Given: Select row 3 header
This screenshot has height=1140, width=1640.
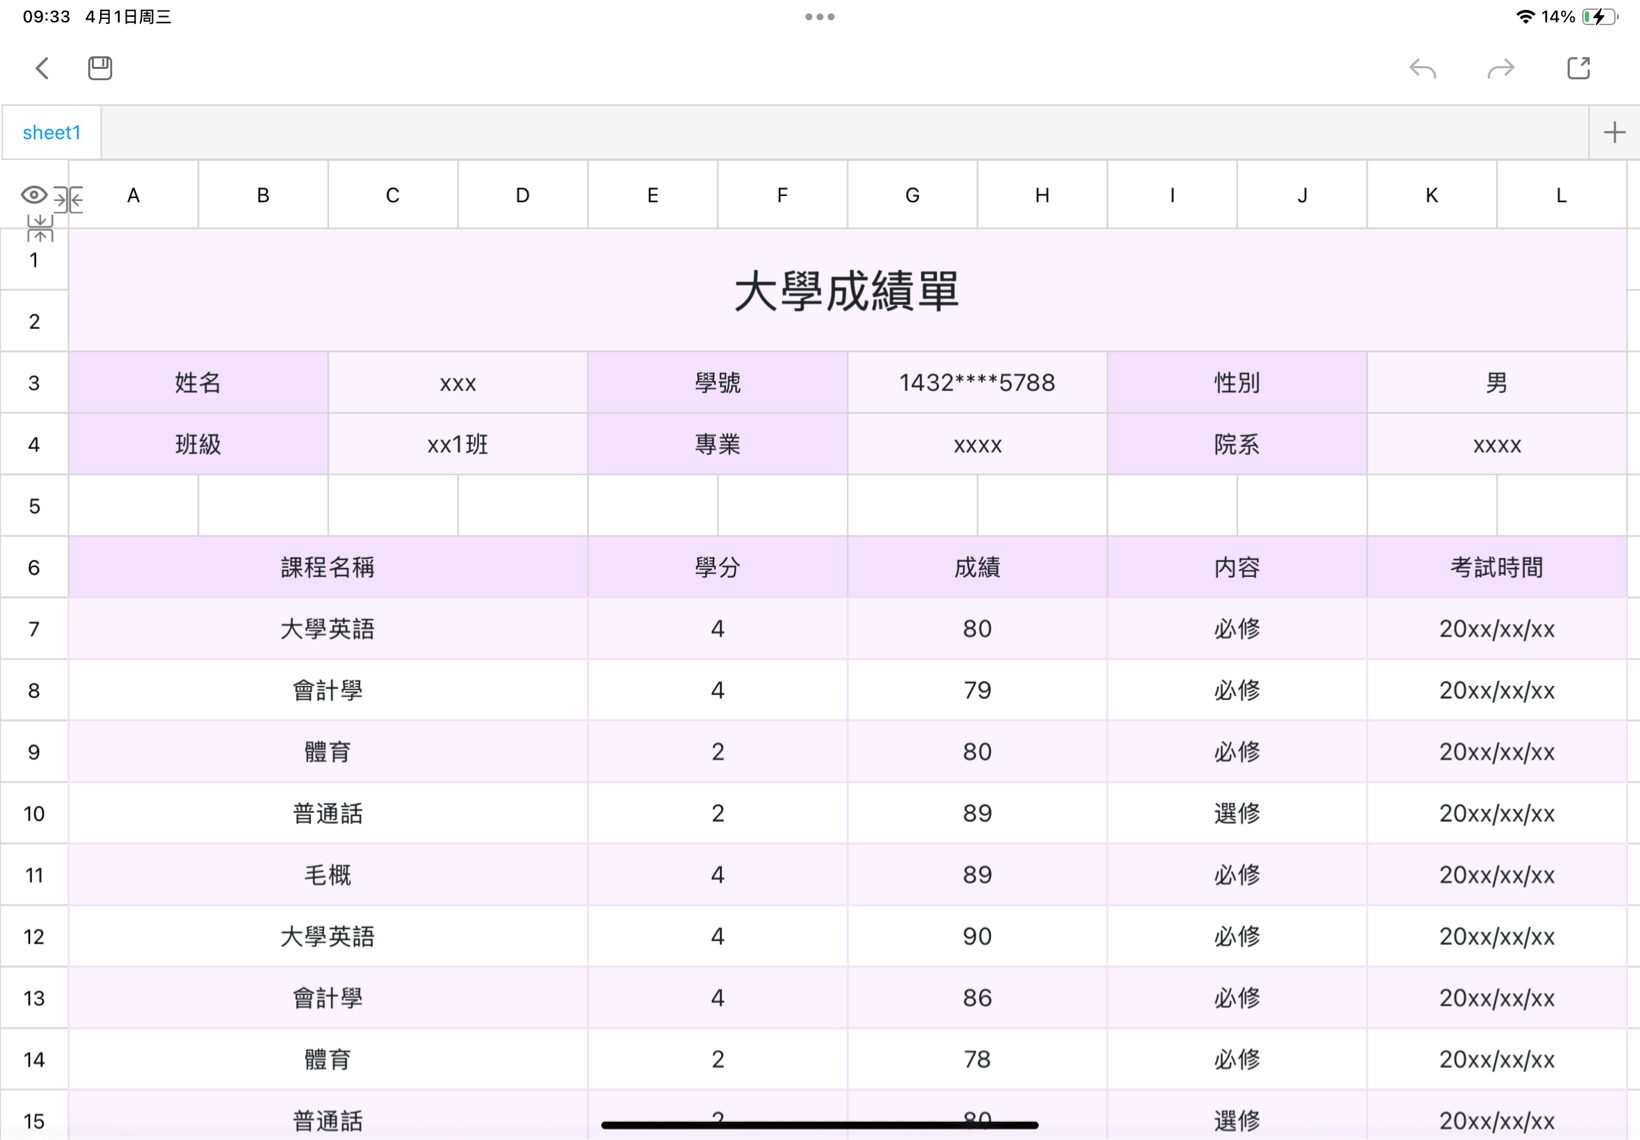Looking at the screenshot, I should tap(34, 382).
